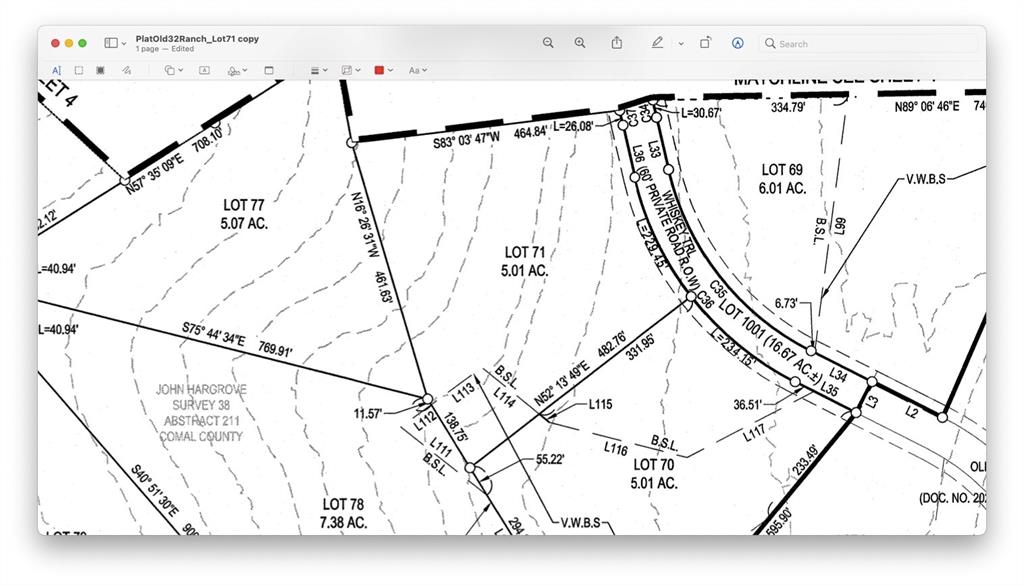1024x585 pixels.
Task: Rotate the page with Rotate button
Action: click(x=705, y=43)
